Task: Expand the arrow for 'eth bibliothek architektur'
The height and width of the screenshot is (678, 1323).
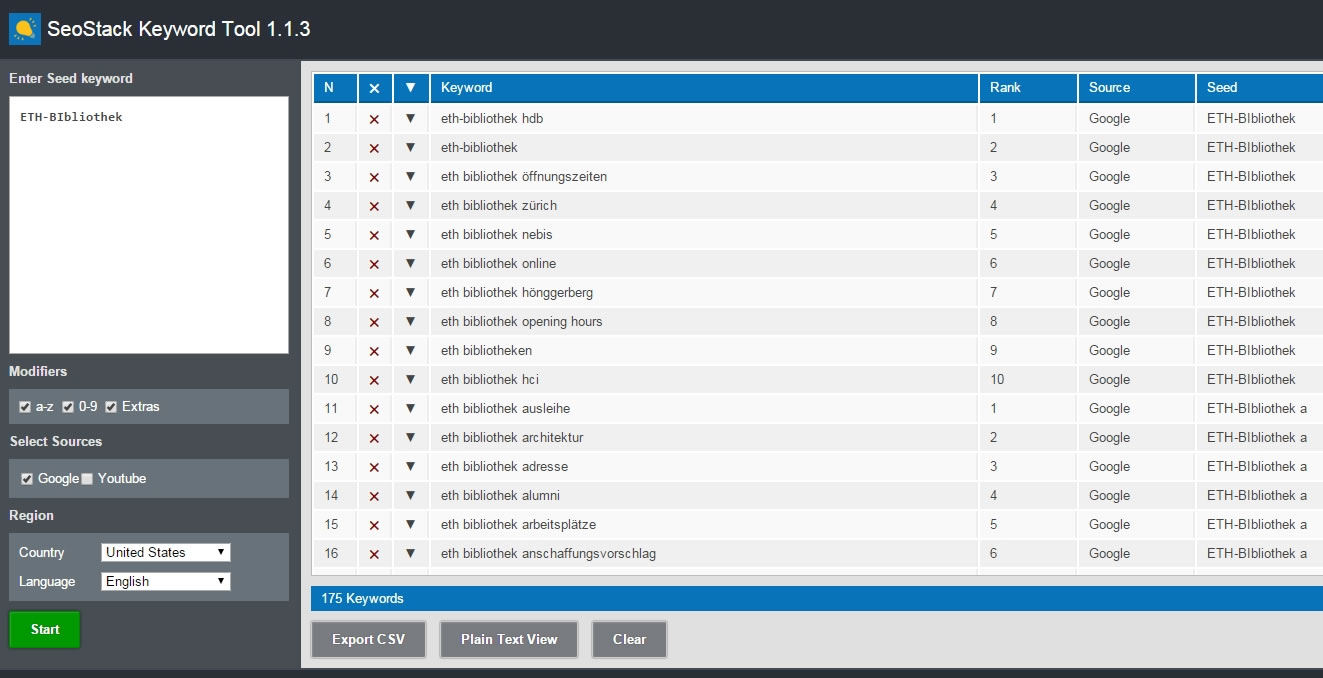Action: pyautogui.click(x=410, y=437)
